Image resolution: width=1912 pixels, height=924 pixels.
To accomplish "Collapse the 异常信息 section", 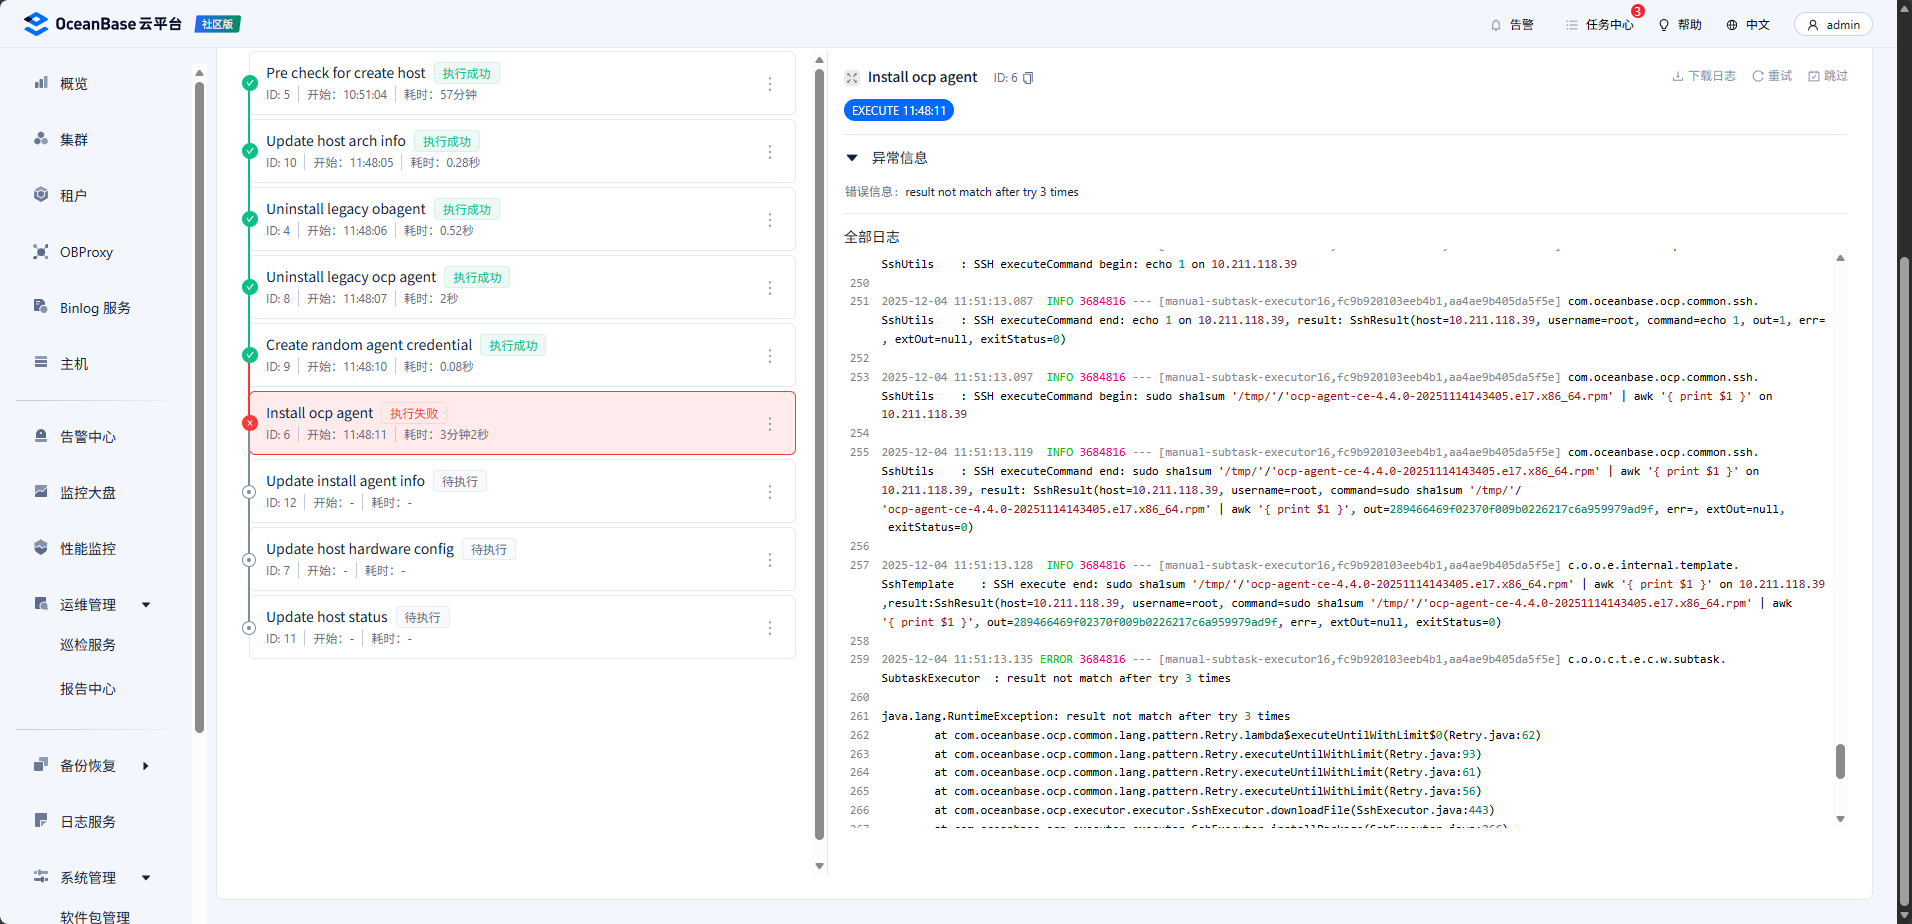I will (852, 158).
